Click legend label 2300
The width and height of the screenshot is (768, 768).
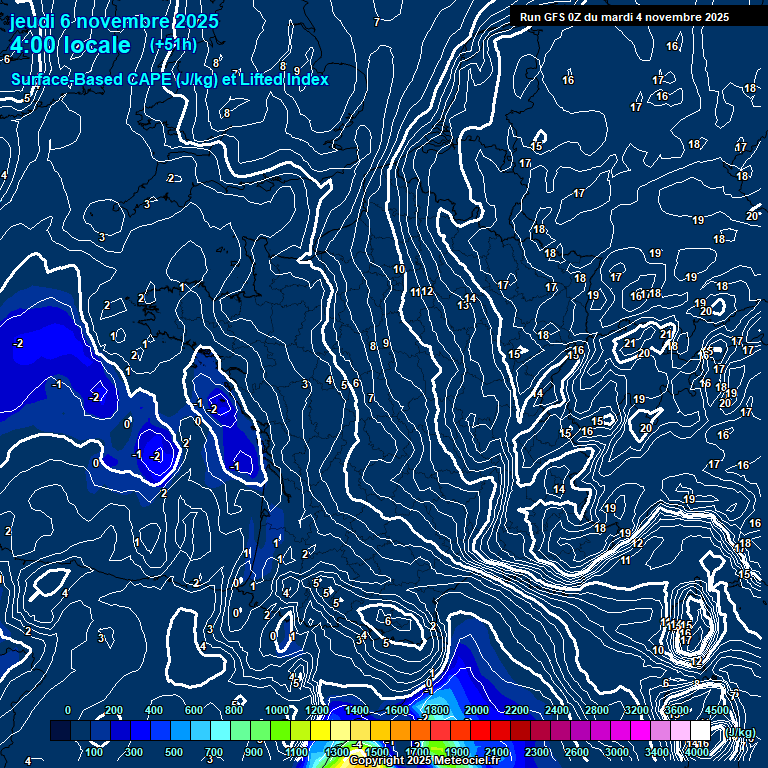(x=537, y=752)
